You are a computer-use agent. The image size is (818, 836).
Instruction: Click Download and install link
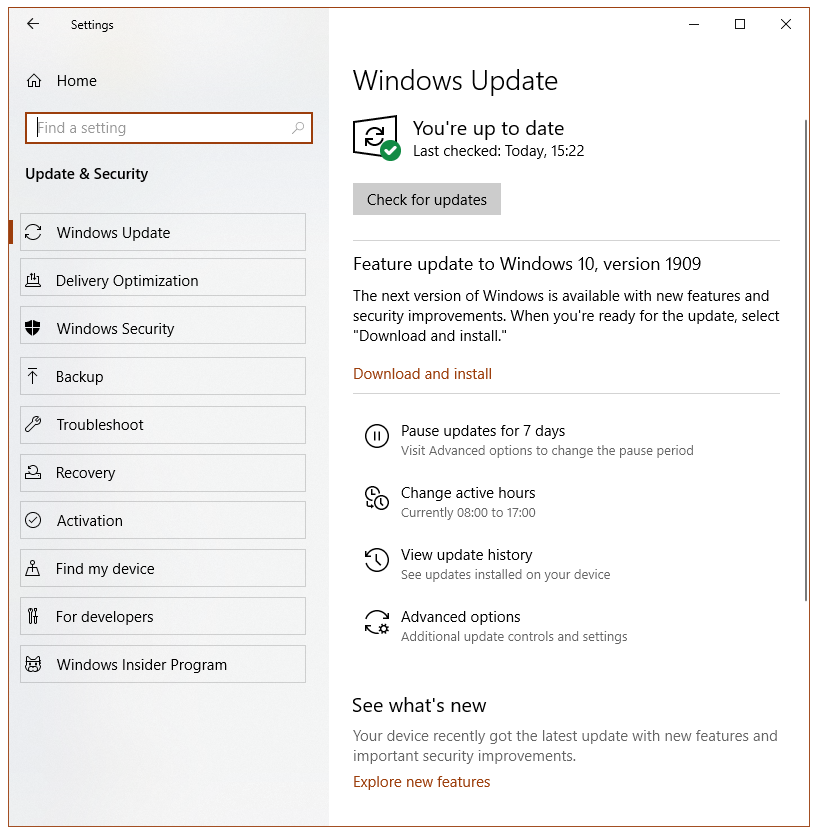(422, 374)
